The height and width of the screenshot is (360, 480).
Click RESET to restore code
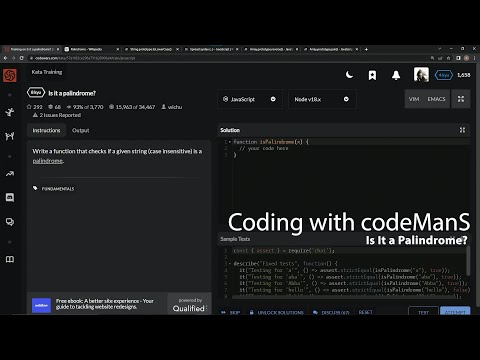365,312
